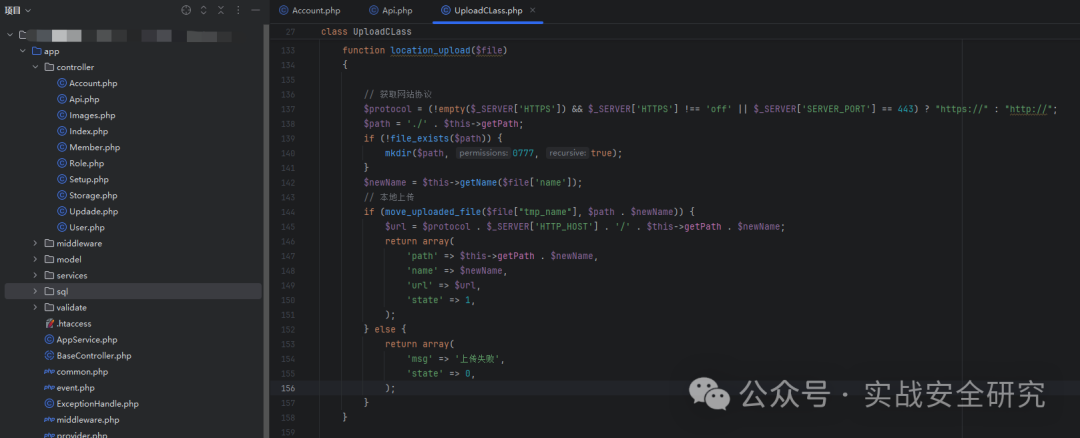This screenshot has height=438, width=1080.
Task: Expand the services folder
Action: pyautogui.click(x=35, y=275)
